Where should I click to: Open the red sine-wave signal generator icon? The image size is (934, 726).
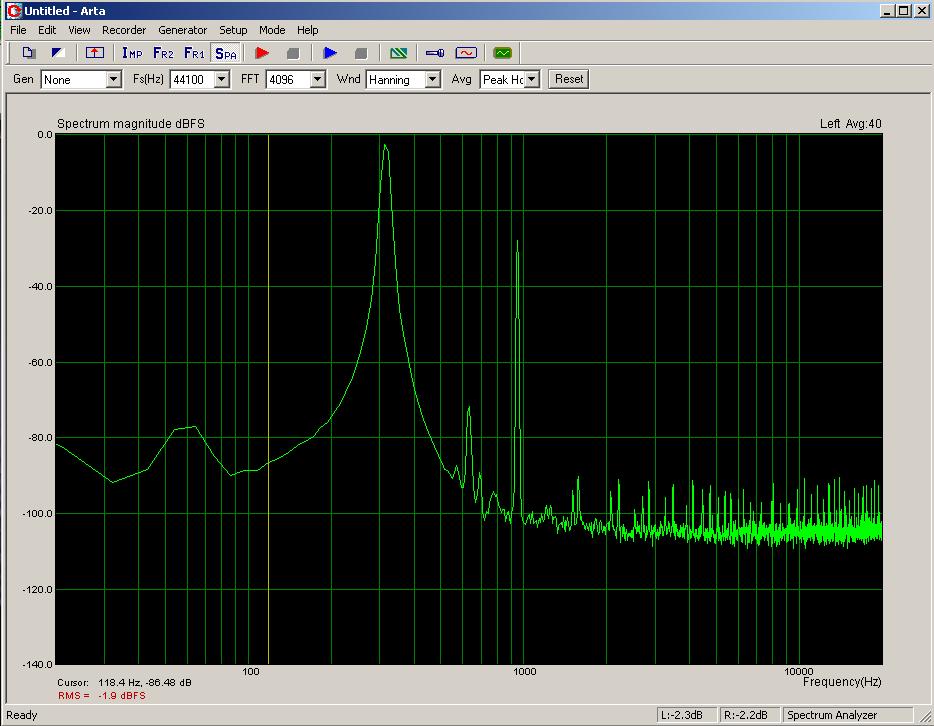pos(466,53)
